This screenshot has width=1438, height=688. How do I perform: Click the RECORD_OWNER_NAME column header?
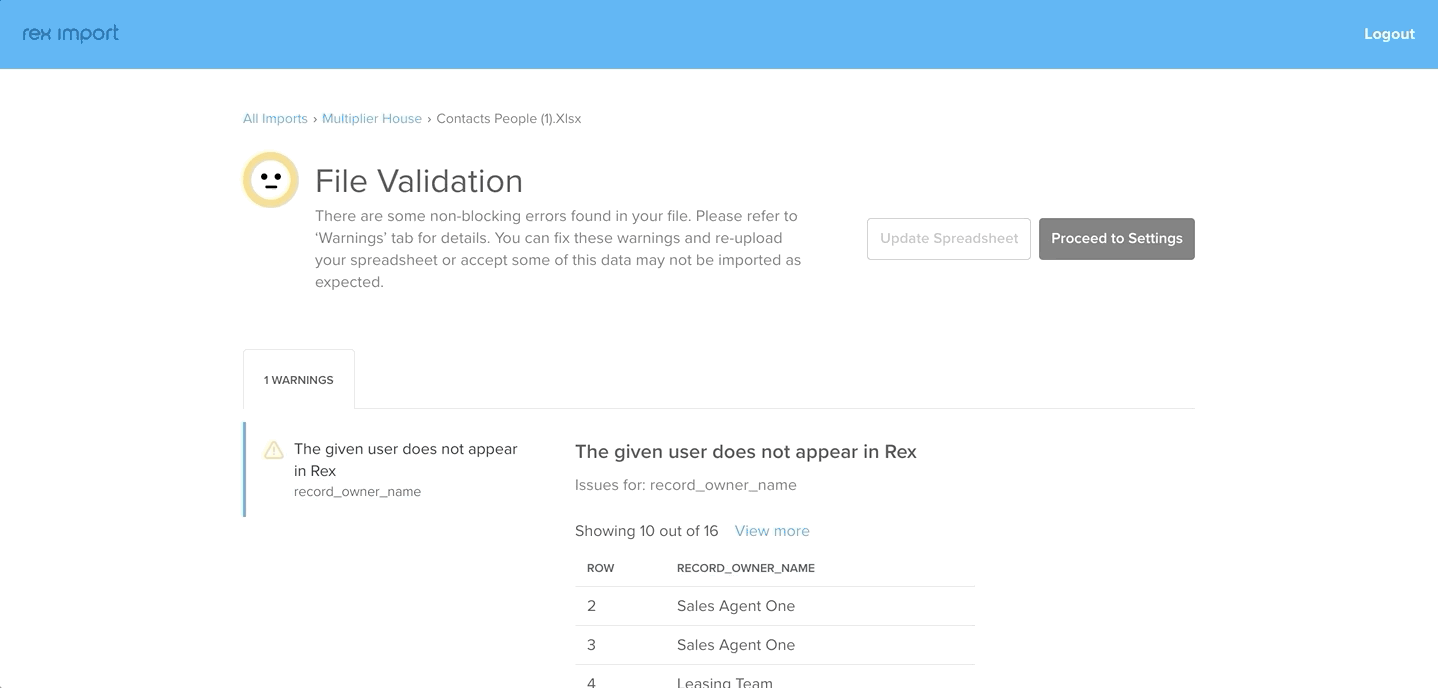tap(746, 568)
